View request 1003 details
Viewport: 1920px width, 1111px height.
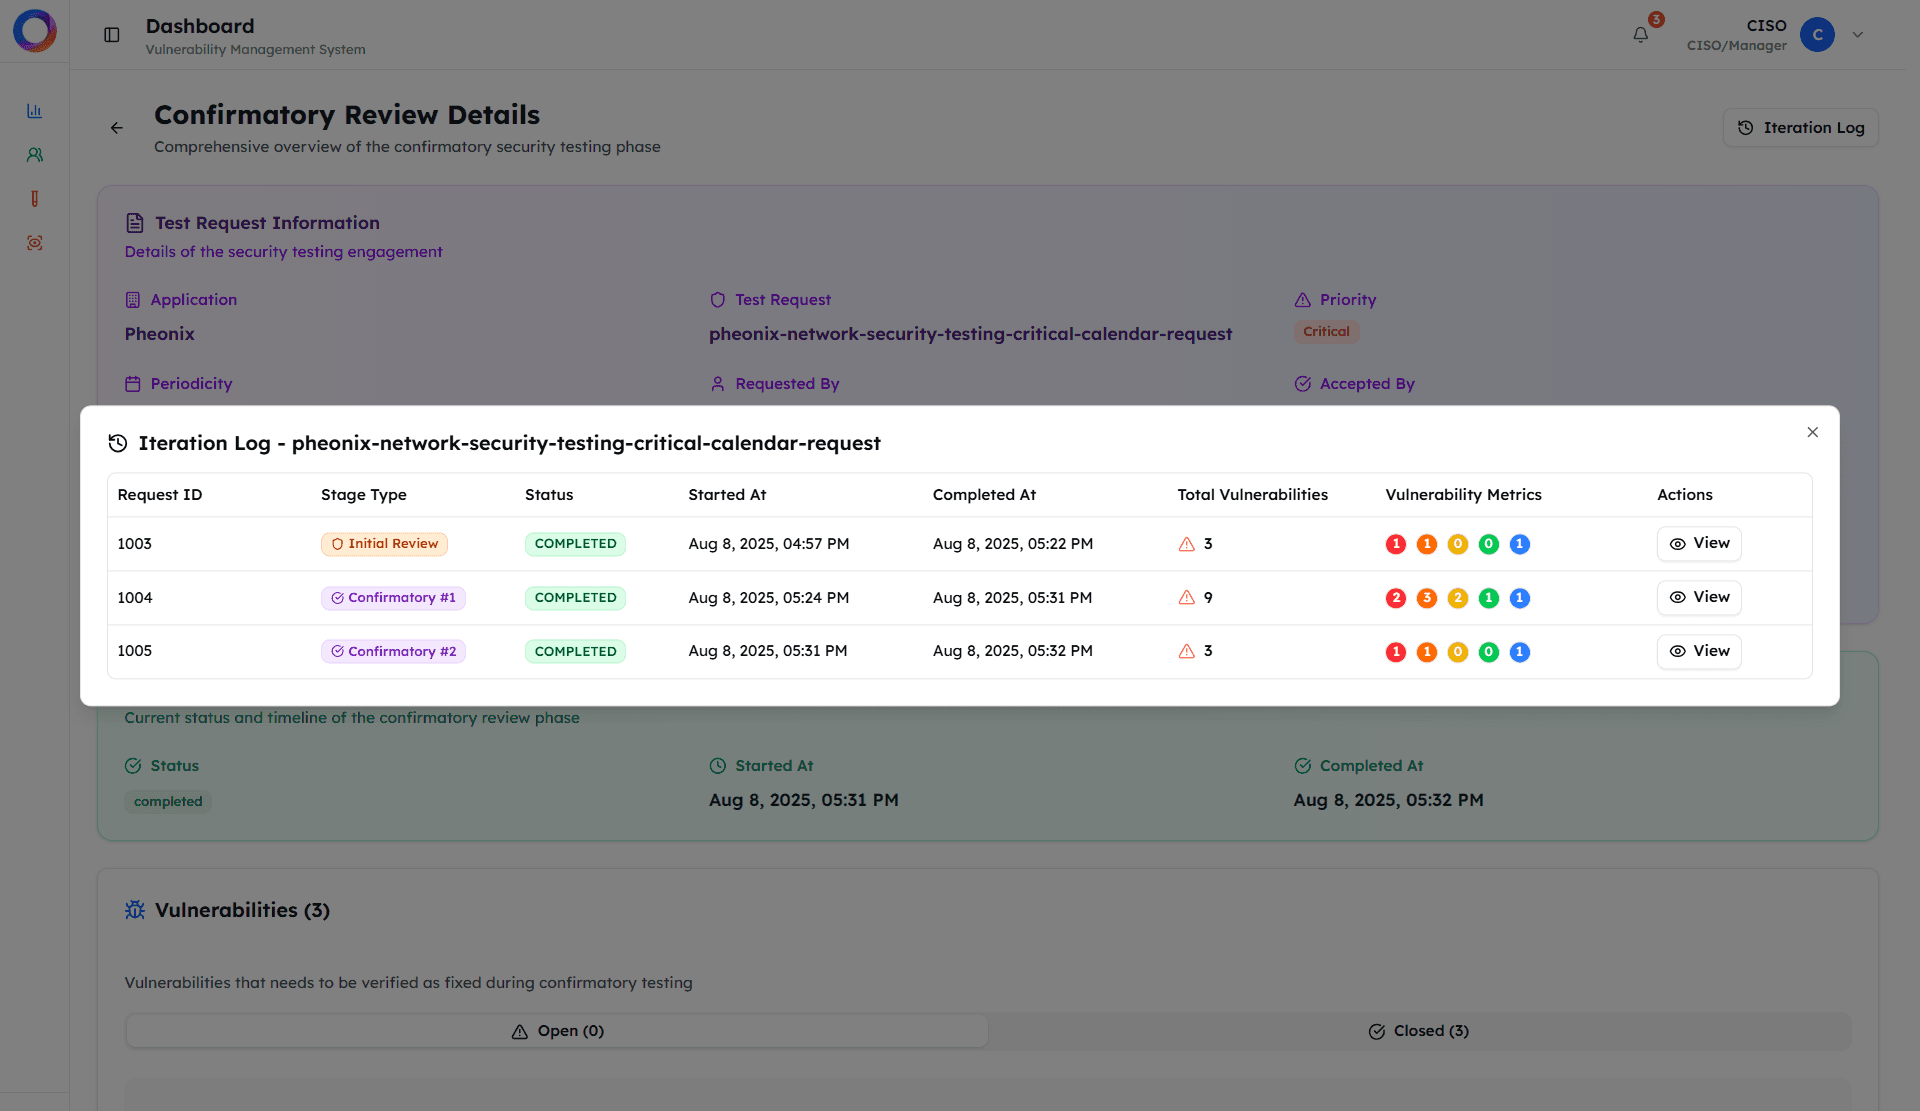[1699, 543]
